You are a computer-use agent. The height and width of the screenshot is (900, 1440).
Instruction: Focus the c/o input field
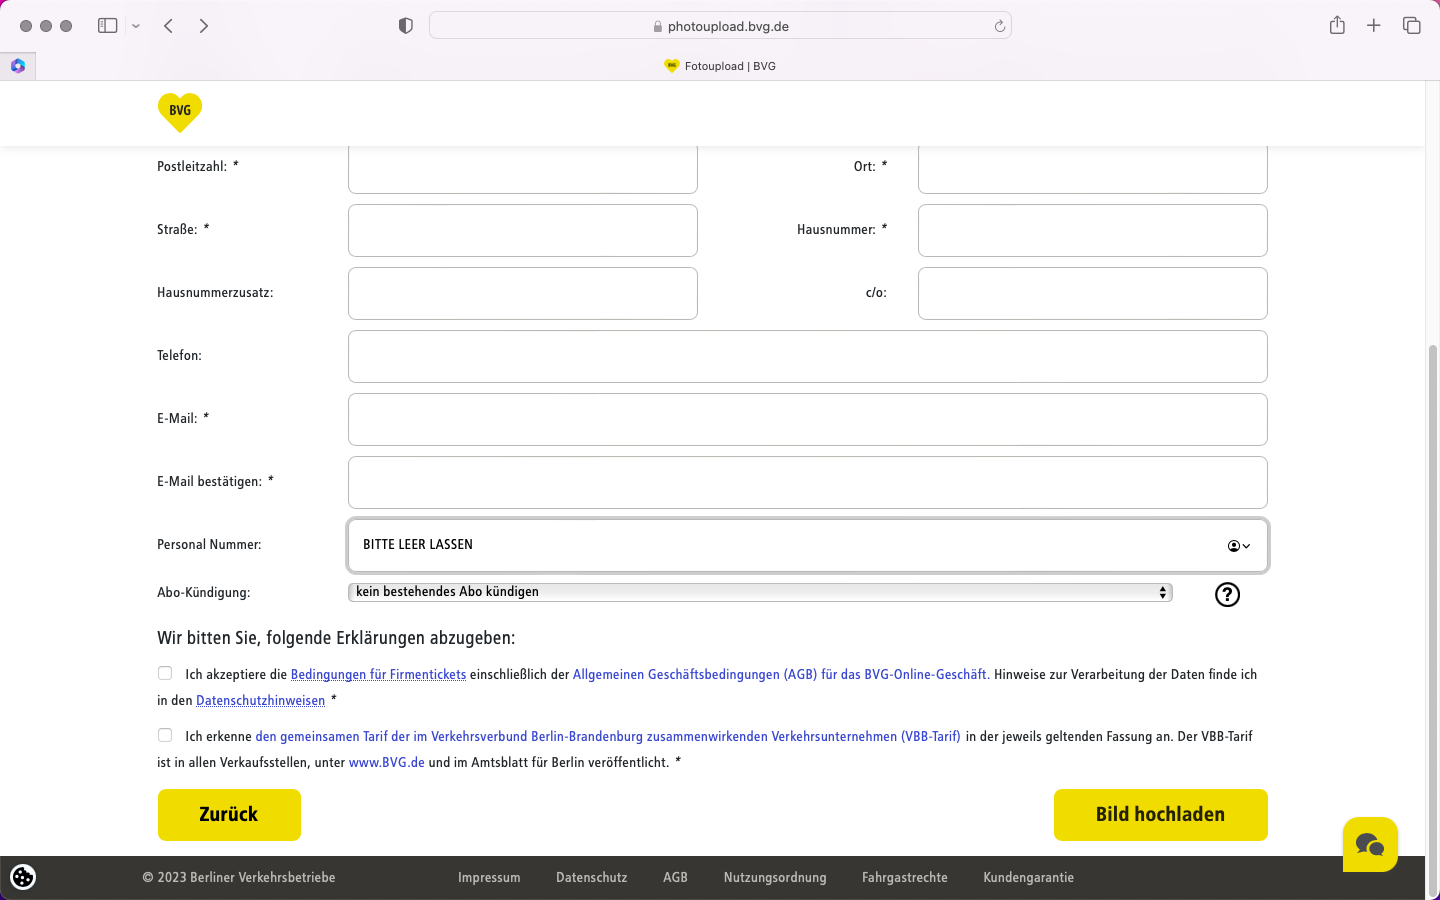pyautogui.click(x=1093, y=294)
